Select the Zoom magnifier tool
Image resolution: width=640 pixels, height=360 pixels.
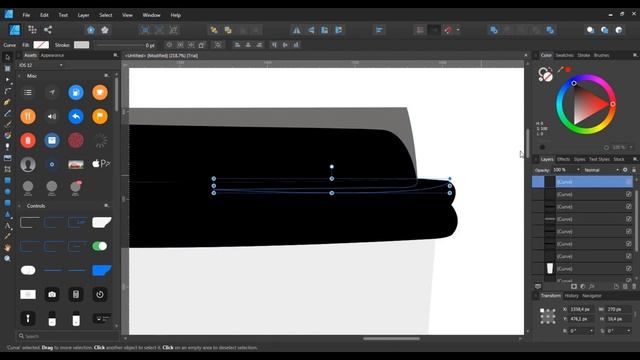7,258
